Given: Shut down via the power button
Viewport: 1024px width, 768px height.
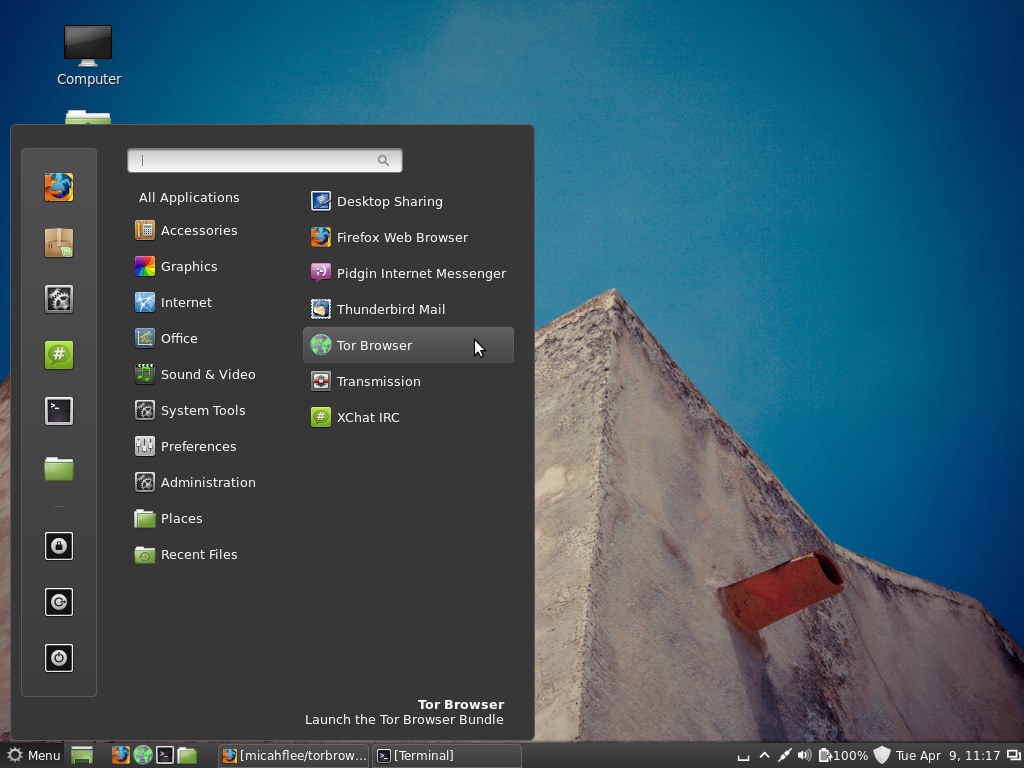Looking at the screenshot, I should point(58,658).
